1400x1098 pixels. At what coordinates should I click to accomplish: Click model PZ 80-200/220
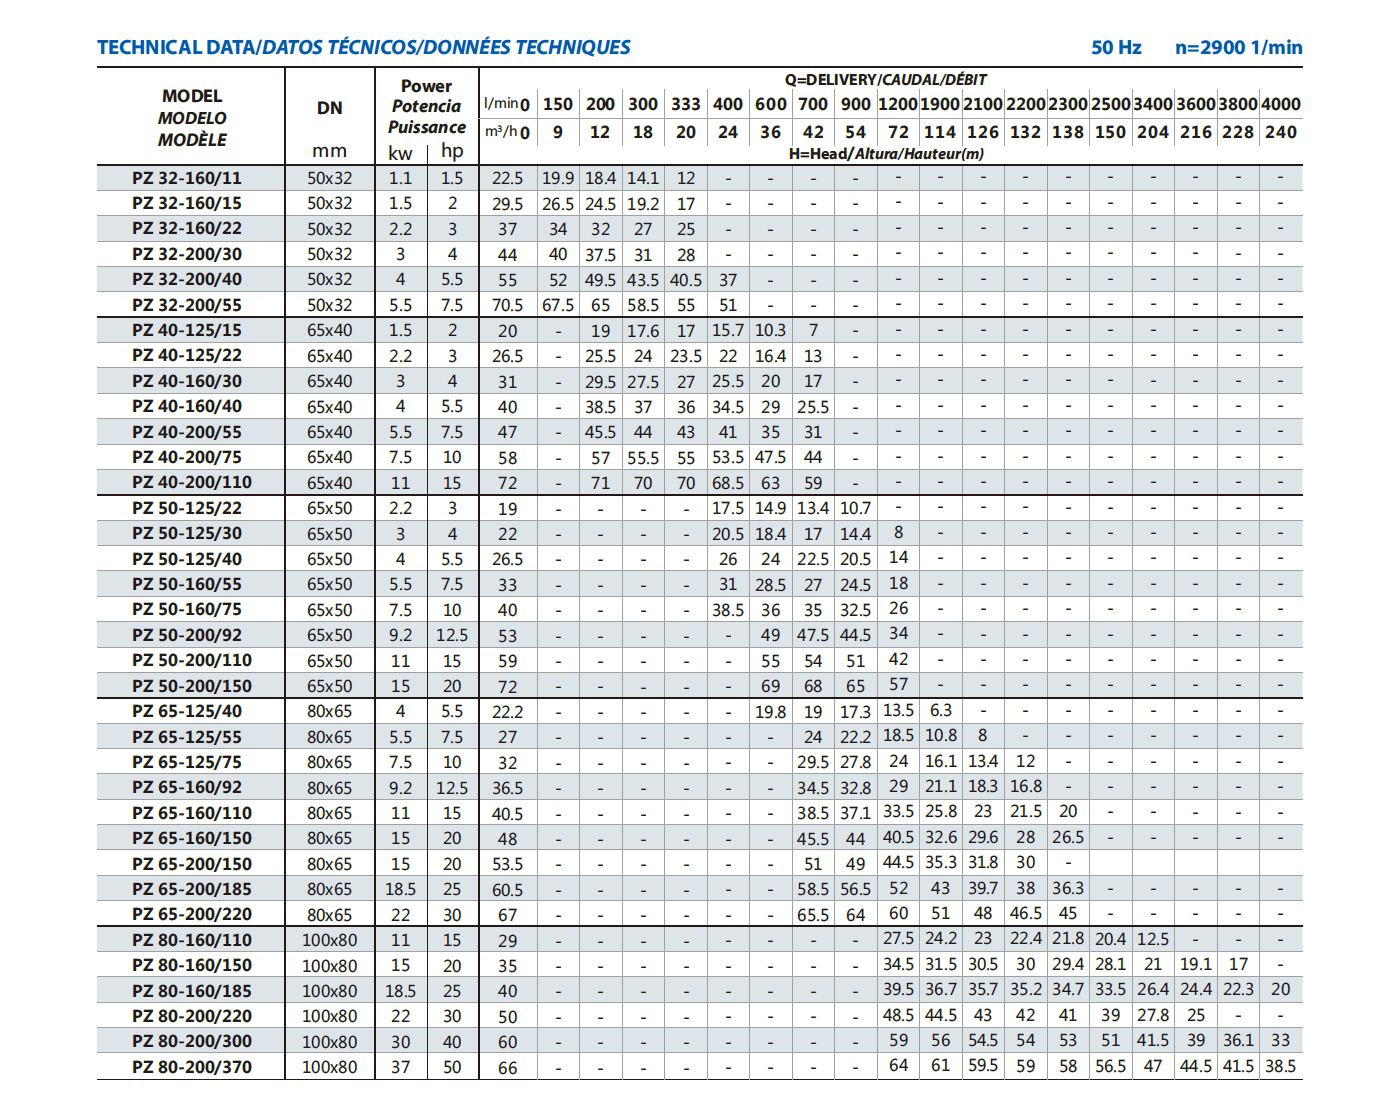192,1016
